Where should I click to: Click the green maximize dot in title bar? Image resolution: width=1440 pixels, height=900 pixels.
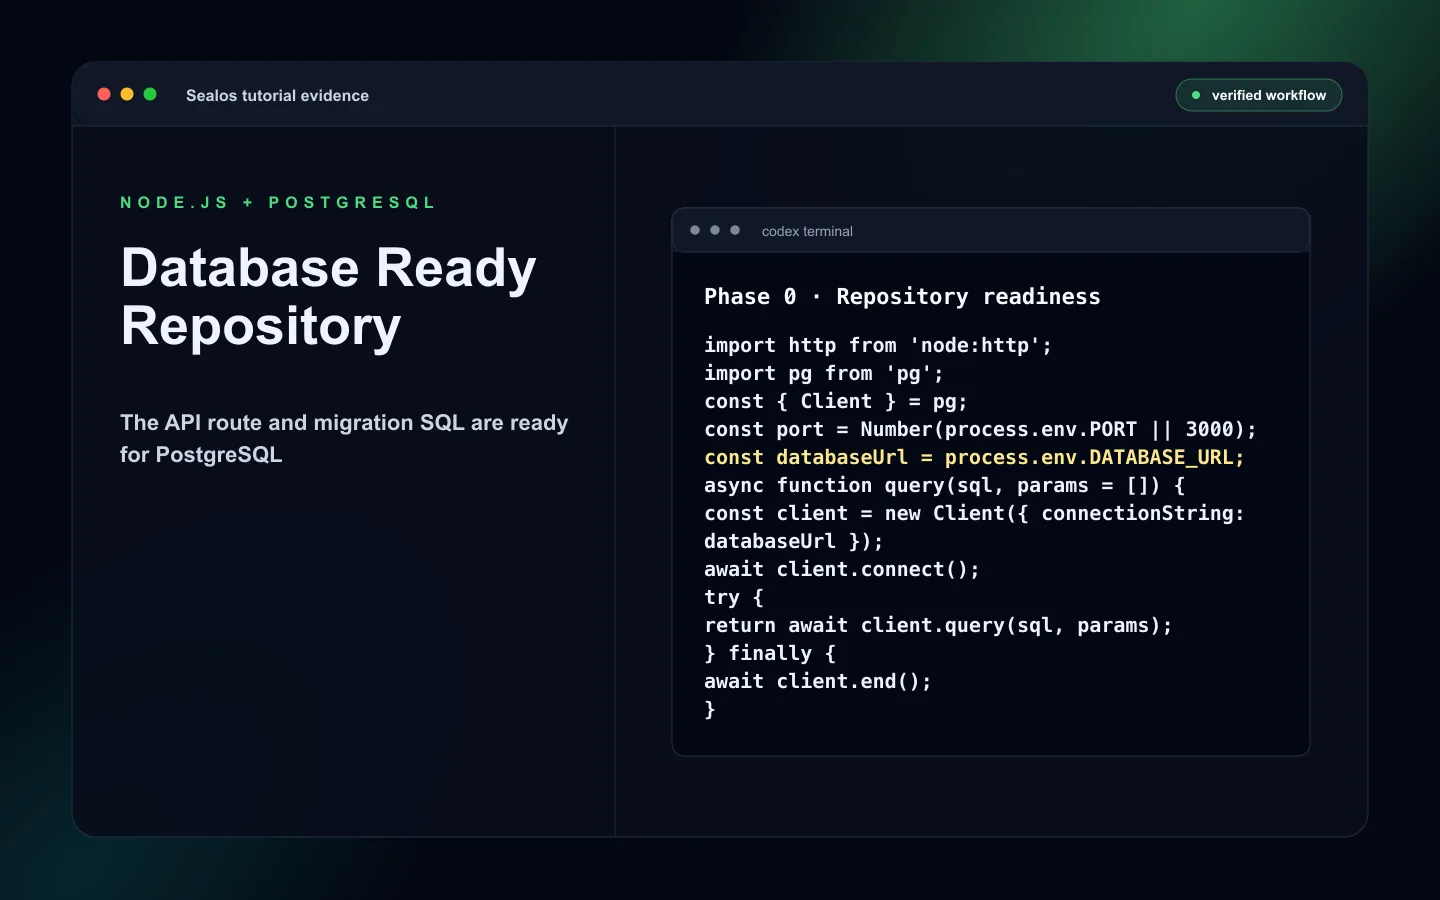click(x=150, y=94)
